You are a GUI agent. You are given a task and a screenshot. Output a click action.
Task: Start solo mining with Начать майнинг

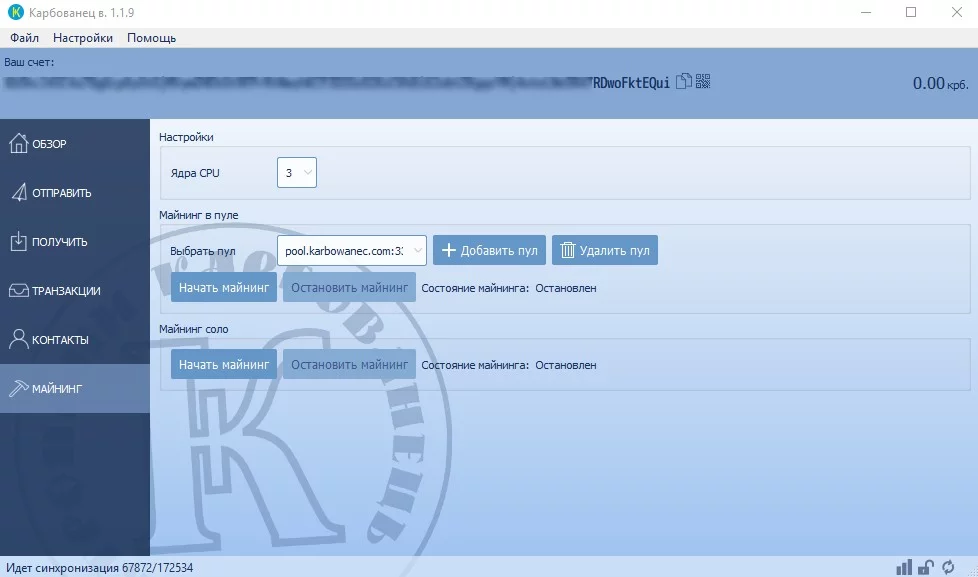pyautogui.click(x=224, y=364)
